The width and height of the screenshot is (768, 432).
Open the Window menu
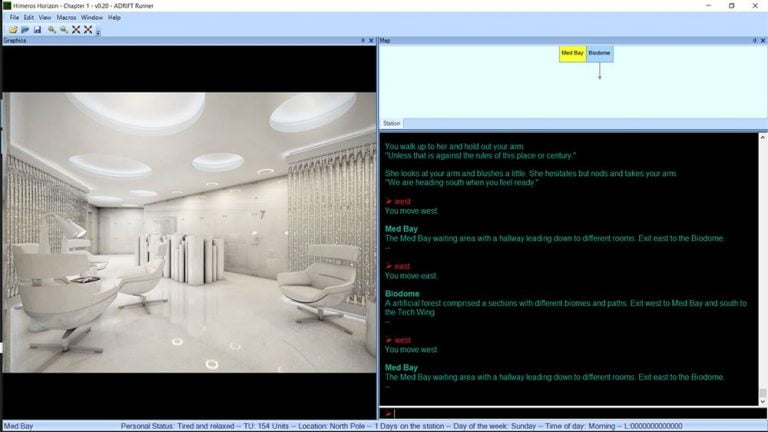[x=92, y=17]
